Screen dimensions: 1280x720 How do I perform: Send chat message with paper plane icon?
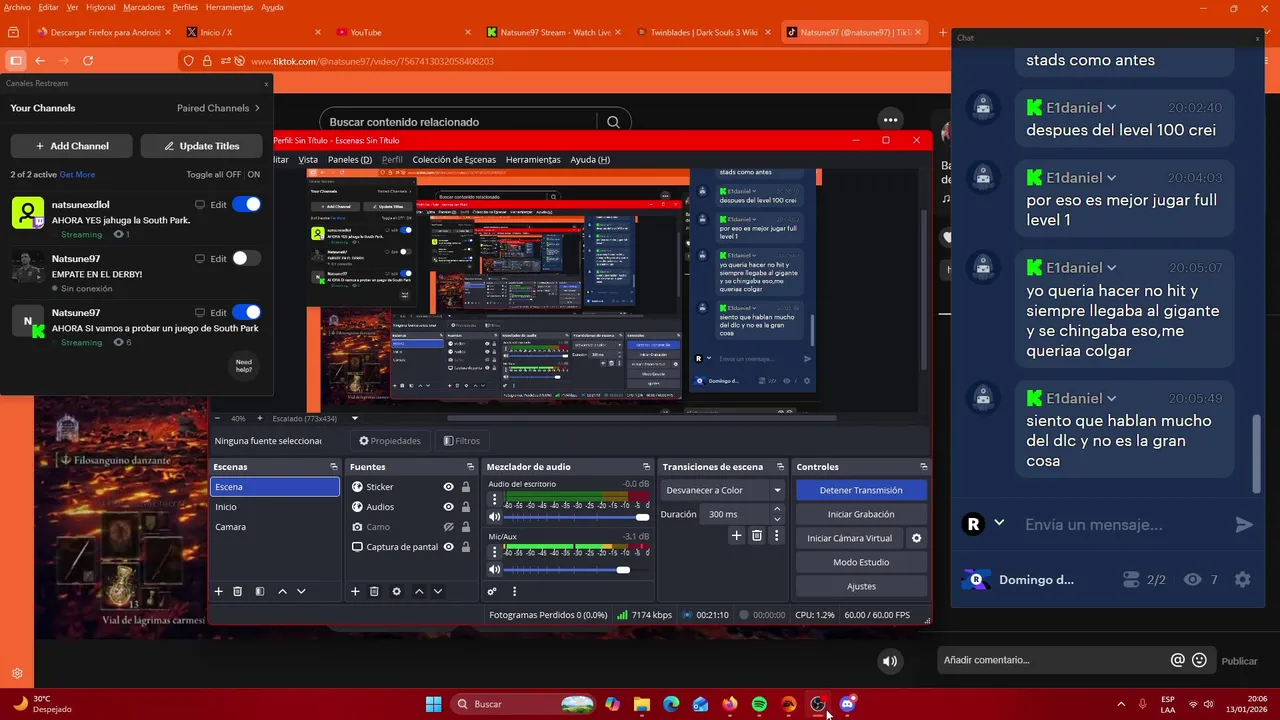pos(1244,525)
